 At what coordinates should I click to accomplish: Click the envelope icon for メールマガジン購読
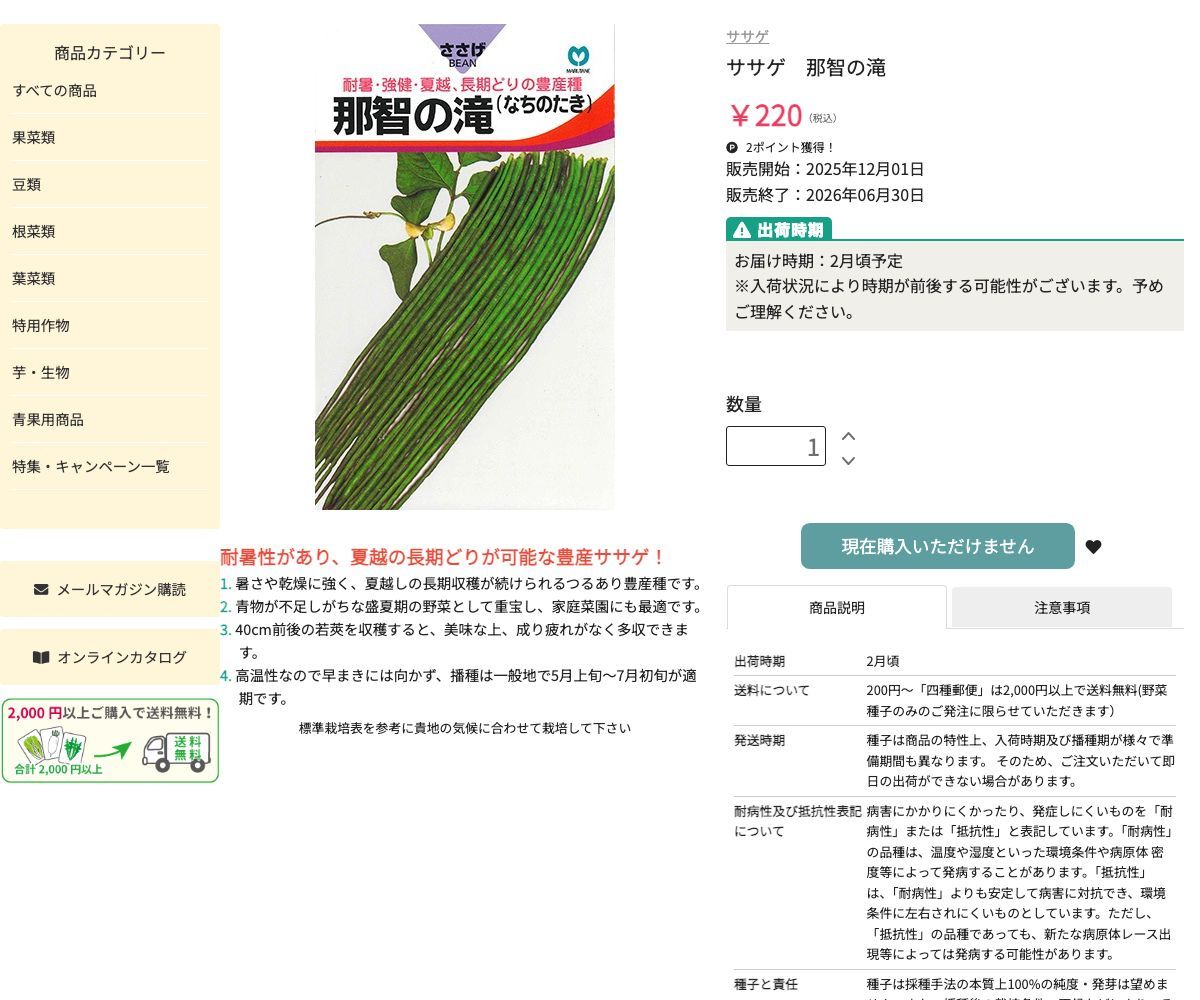click(x=39, y=589)
